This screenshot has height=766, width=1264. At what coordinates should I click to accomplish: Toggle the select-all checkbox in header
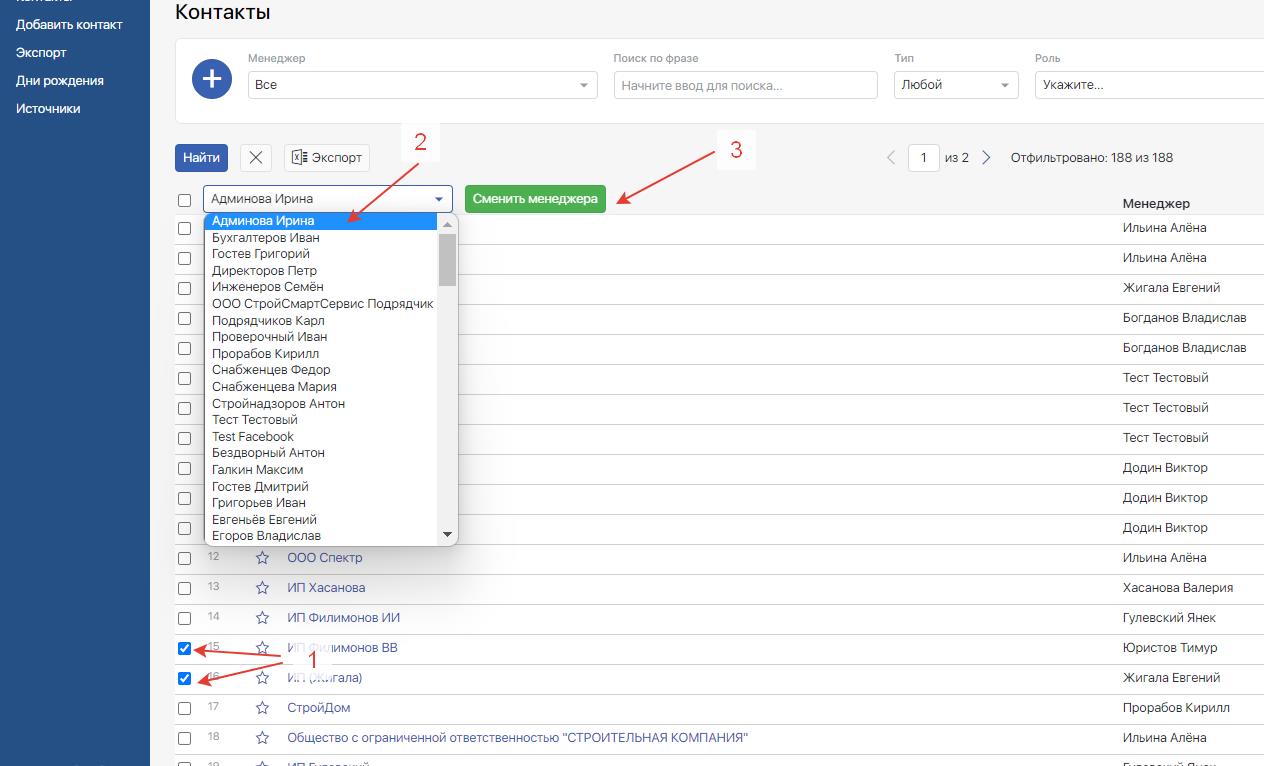184,200
